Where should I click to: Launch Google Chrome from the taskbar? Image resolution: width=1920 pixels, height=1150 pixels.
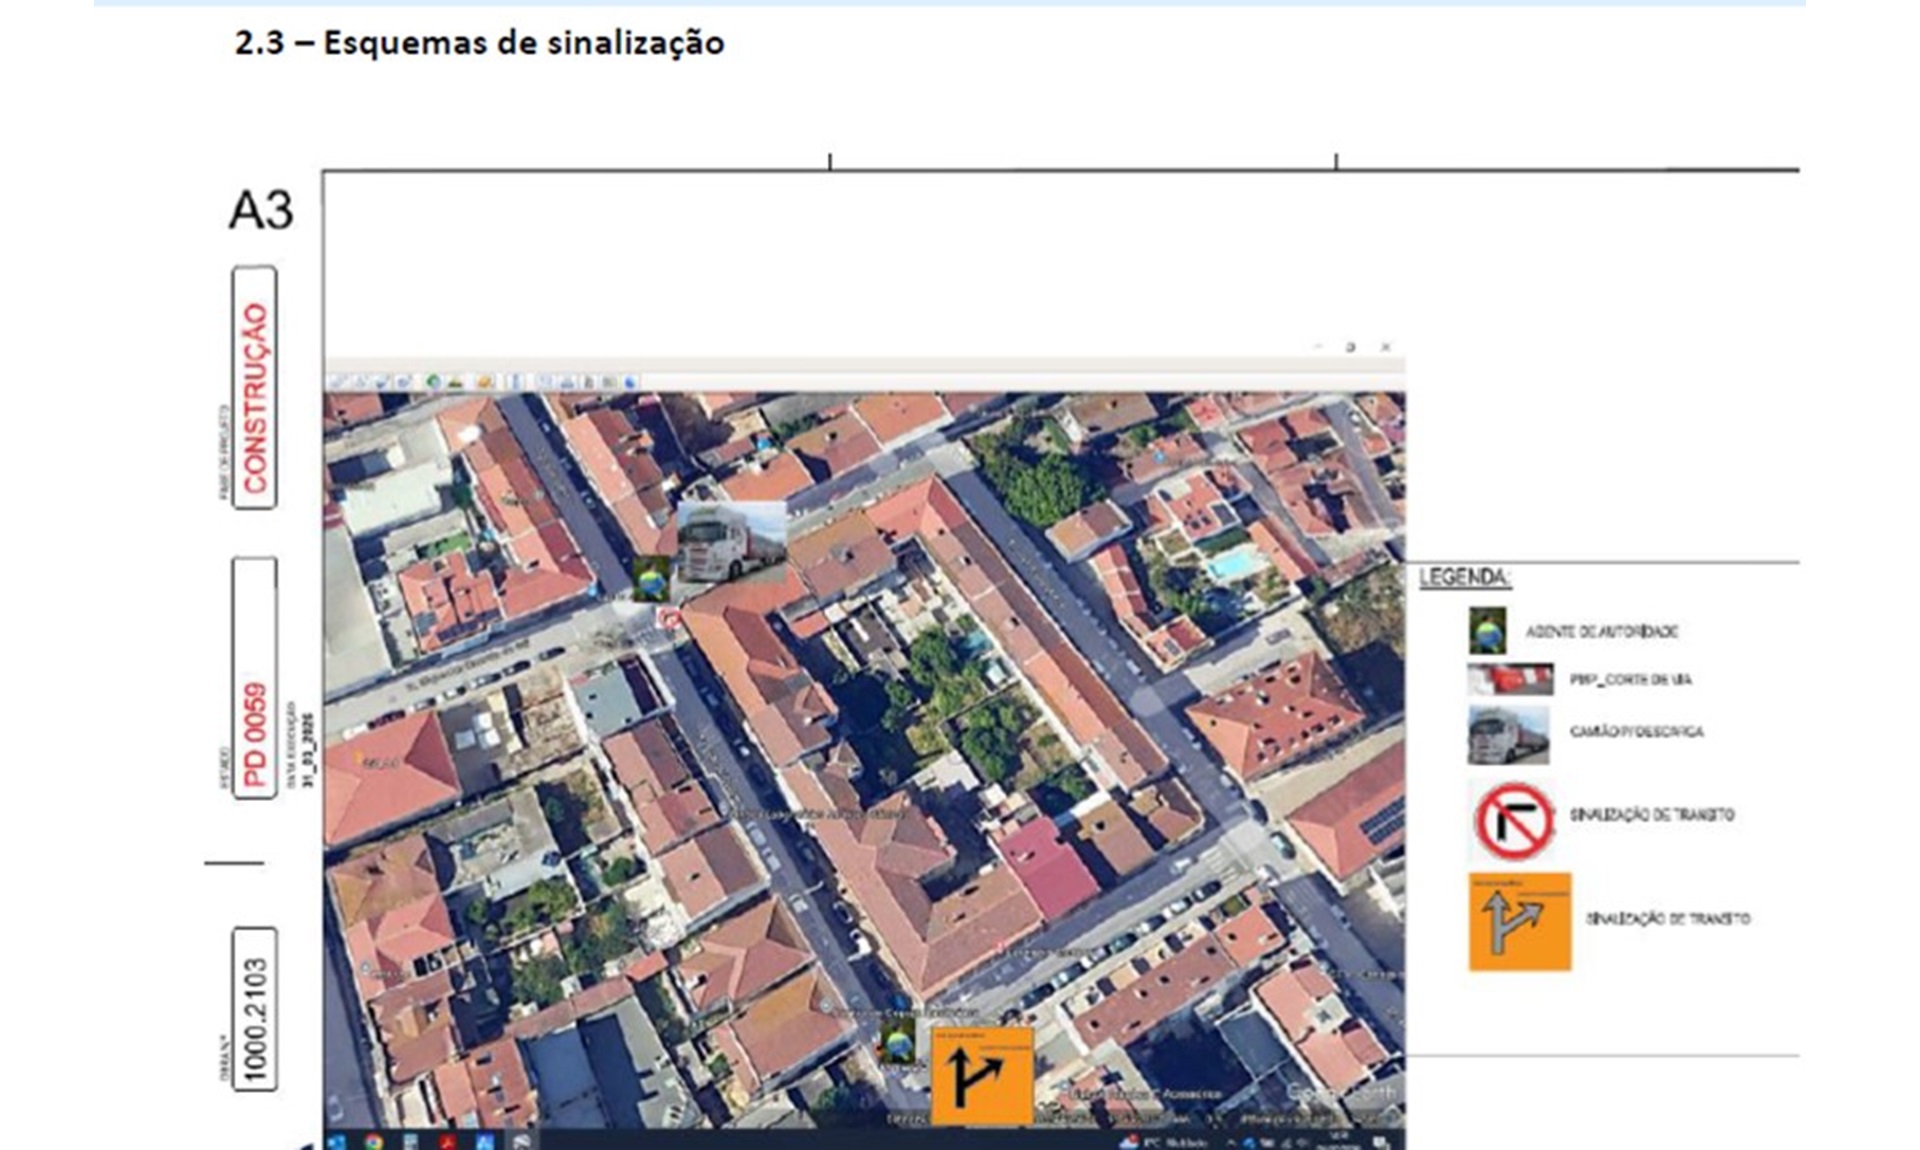coord(372,1138)
